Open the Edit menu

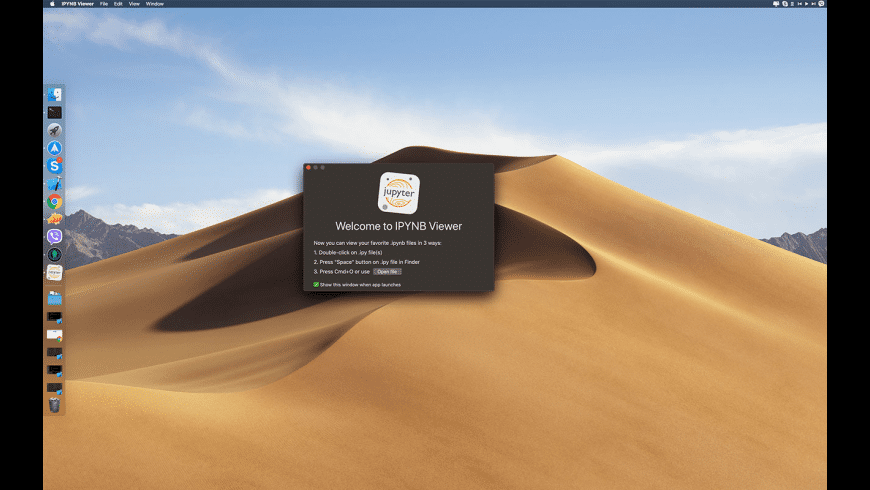click(118, 4)
